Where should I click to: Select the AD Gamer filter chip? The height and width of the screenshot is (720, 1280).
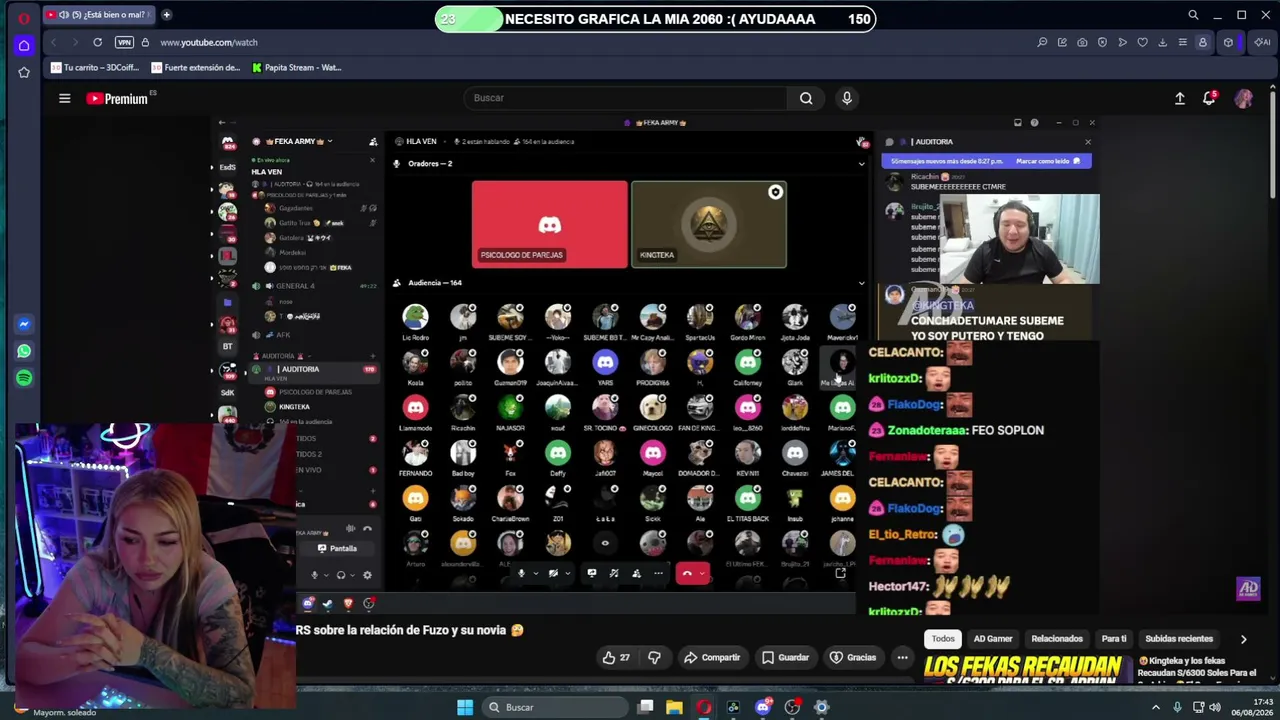tap(993, 639)
